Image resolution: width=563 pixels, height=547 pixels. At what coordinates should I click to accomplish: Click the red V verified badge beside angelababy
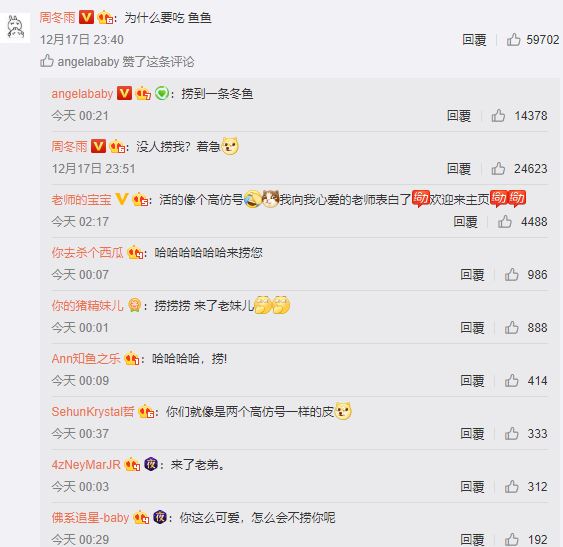click(x=125, y=93)
